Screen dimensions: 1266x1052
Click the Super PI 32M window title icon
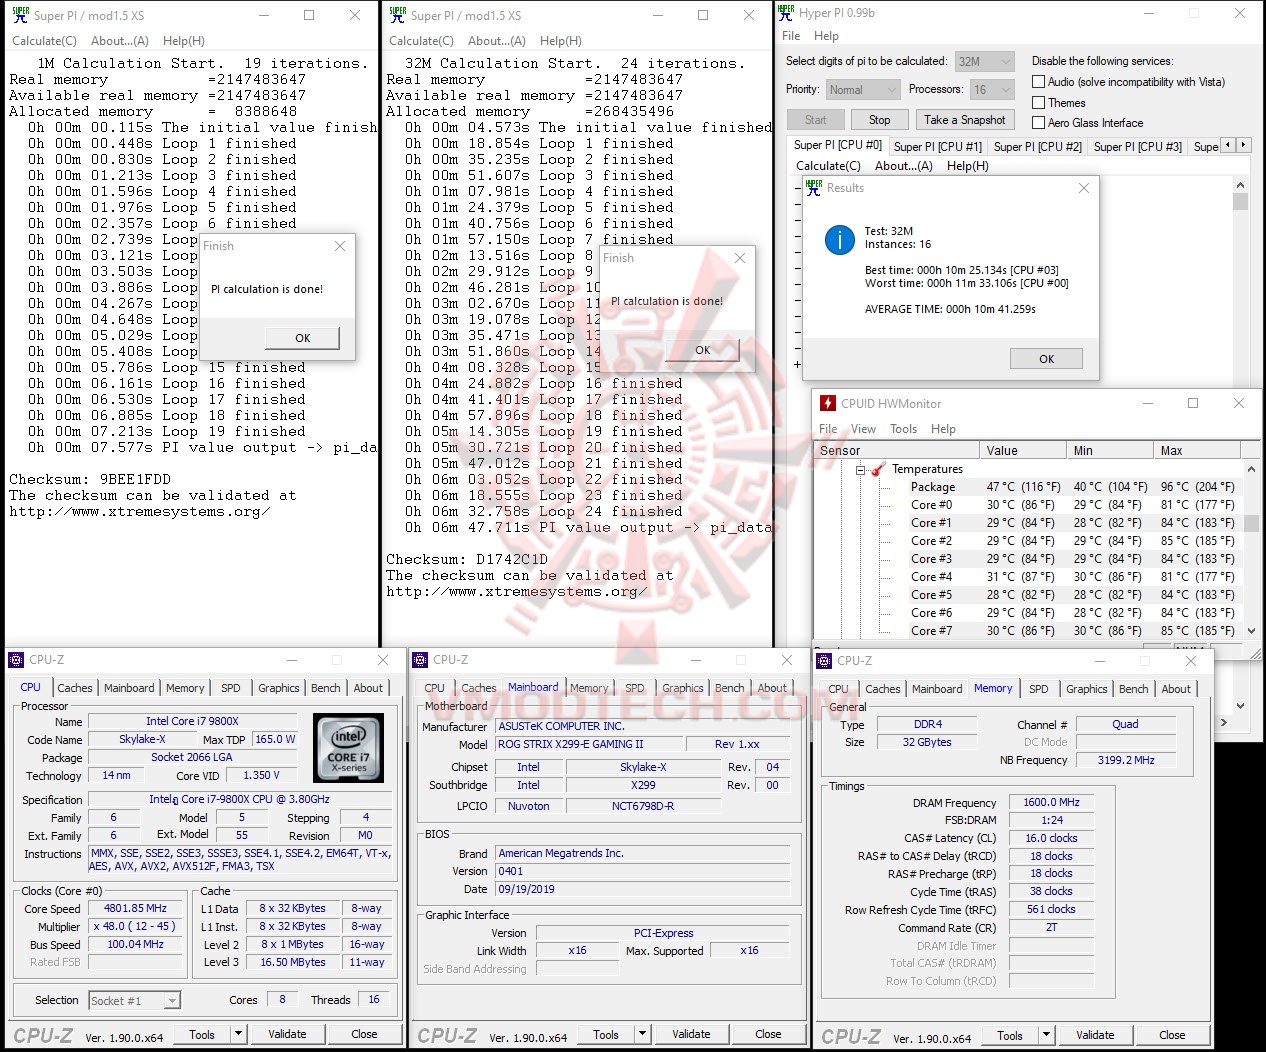pyautogui.click(x=397, y=15)
